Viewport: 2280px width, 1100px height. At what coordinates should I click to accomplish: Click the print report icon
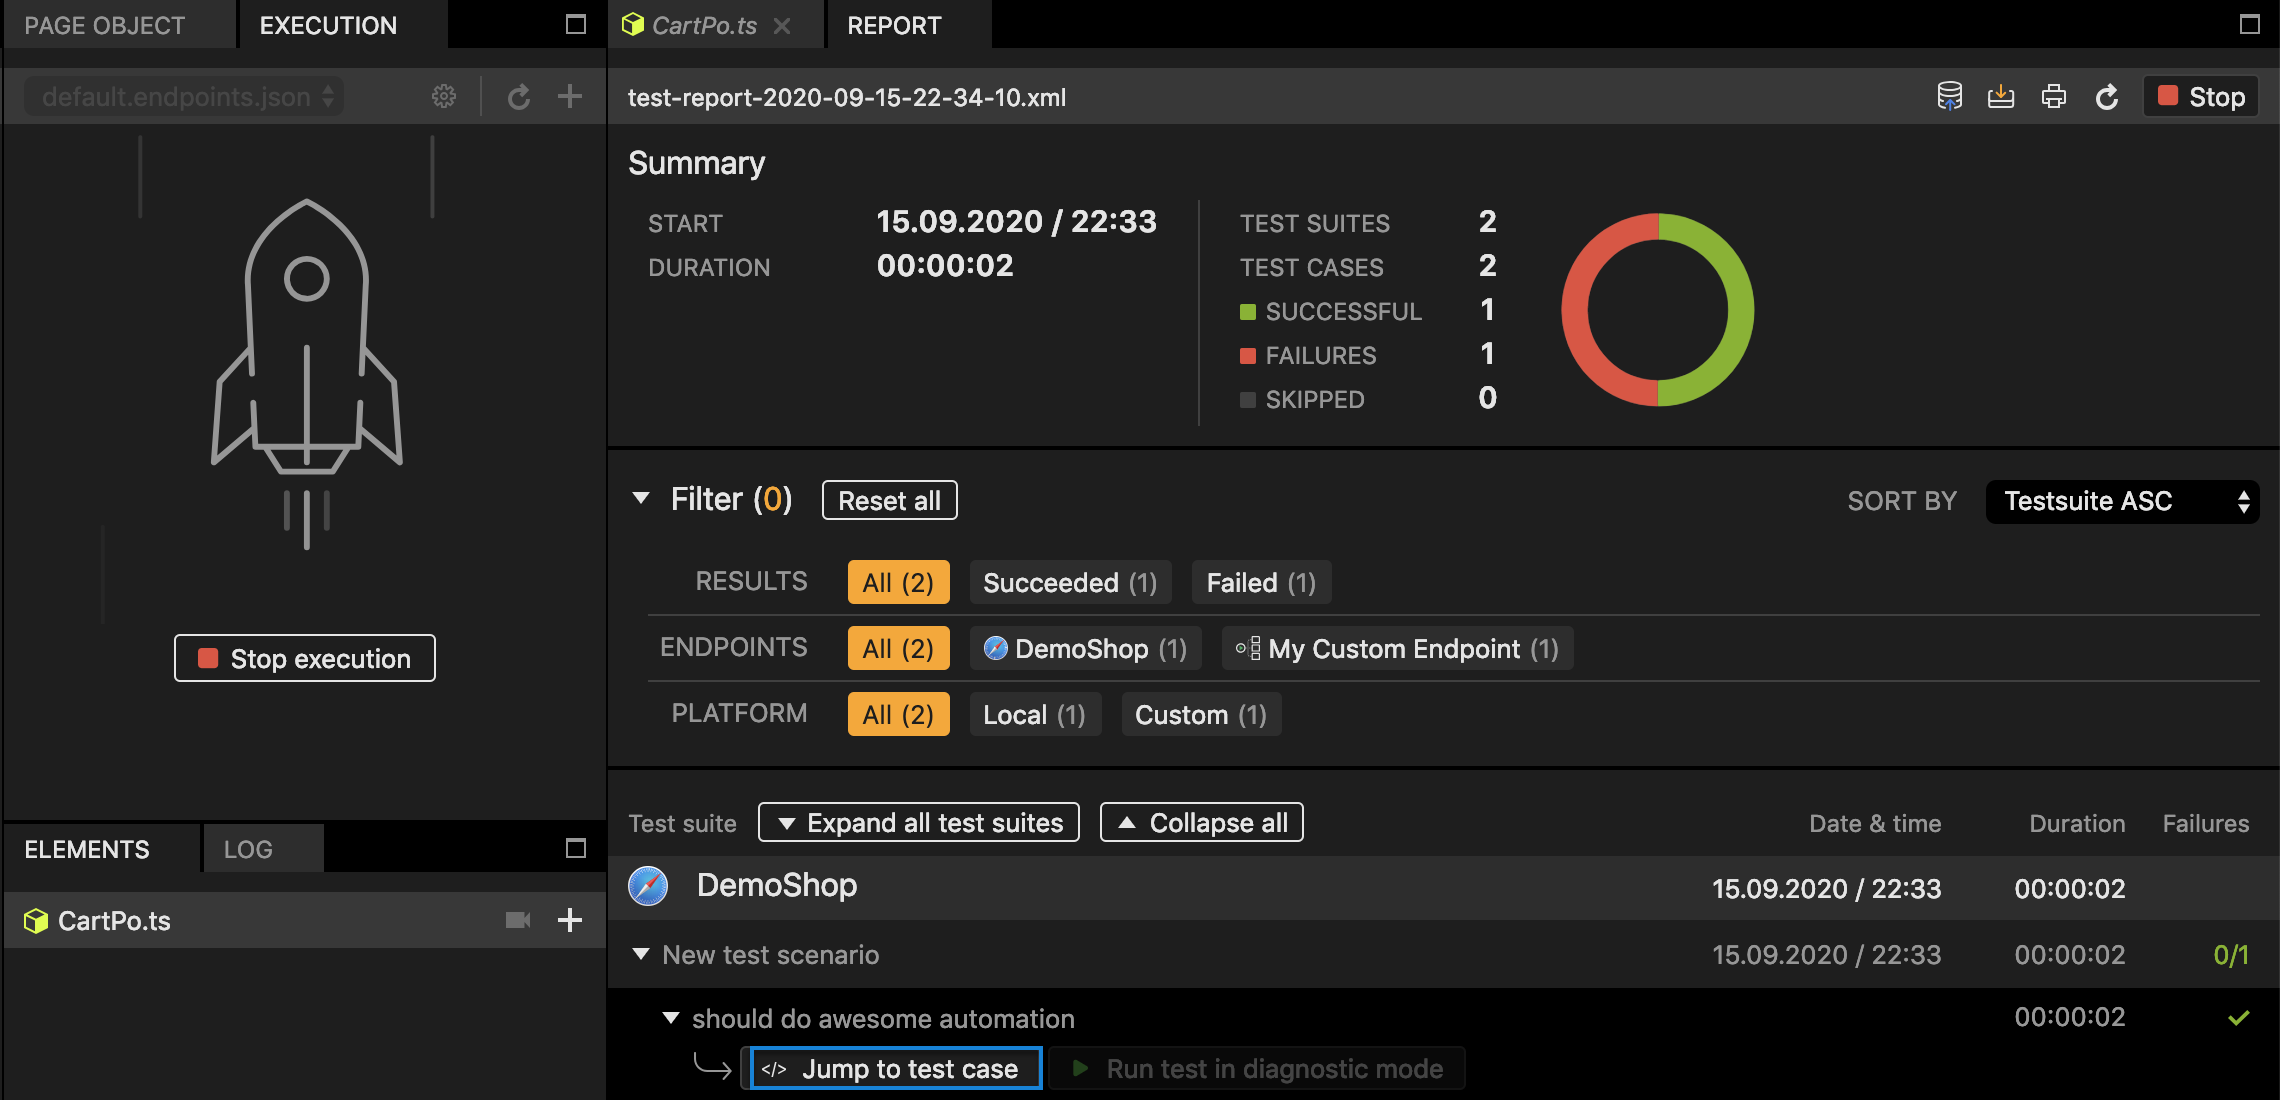tap(2053, 97)
